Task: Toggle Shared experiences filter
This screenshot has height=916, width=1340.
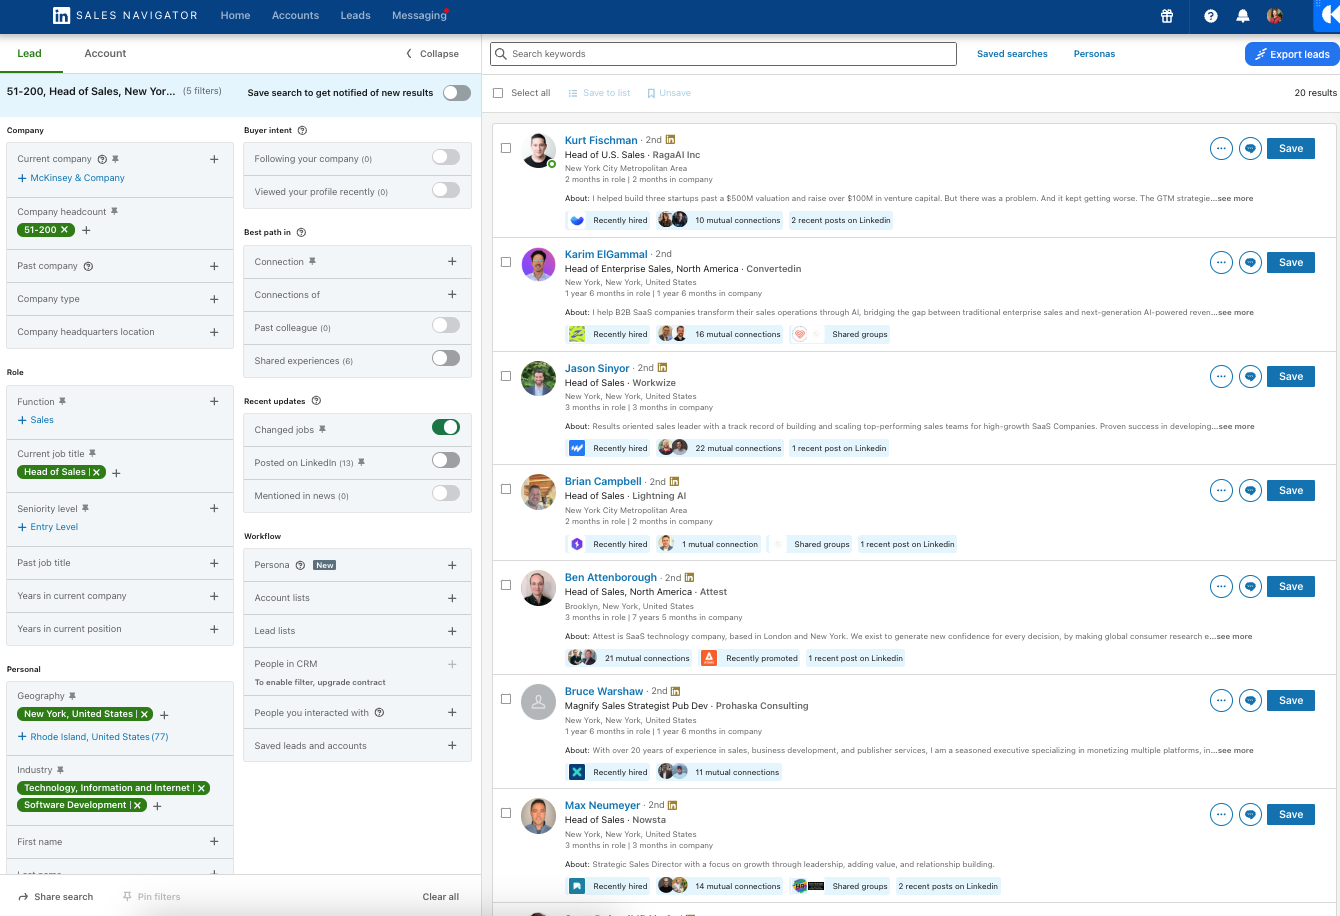Action: point(446,360)
